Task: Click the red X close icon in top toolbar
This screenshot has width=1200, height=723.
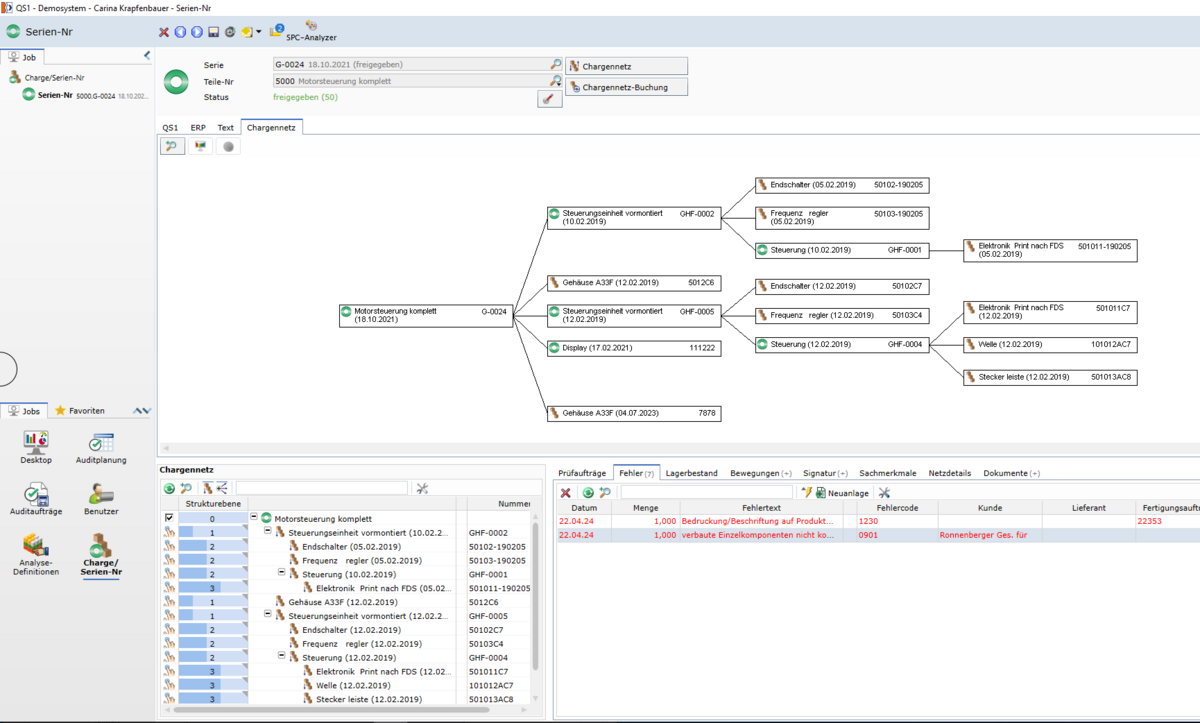Action: pos(164,32)
